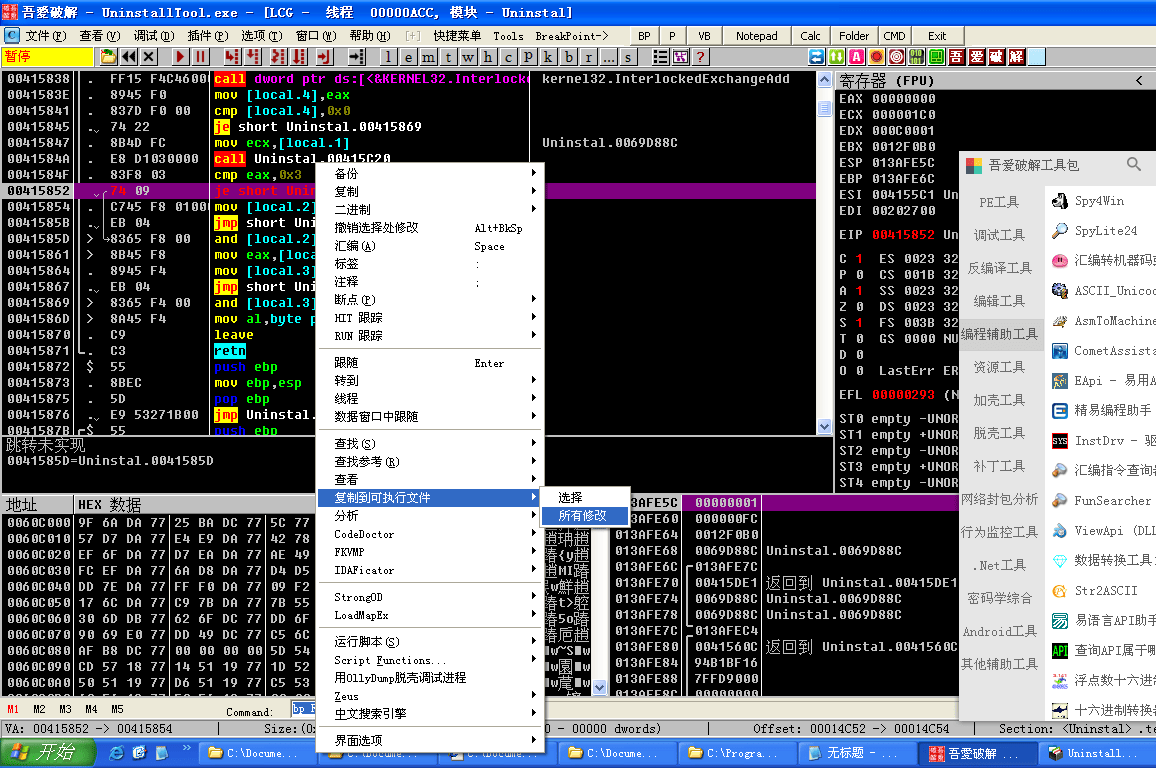Collapse the 寄存器 (FPU) panel arrow

tap(1139, 80)
